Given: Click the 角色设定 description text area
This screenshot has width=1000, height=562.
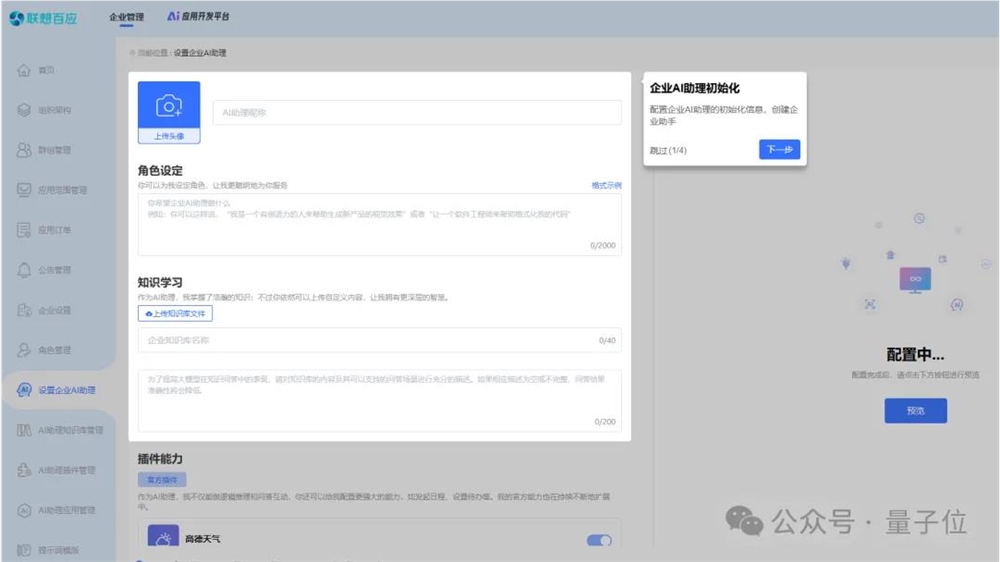Looking at the screenshot, I should [x=379, y=225].
